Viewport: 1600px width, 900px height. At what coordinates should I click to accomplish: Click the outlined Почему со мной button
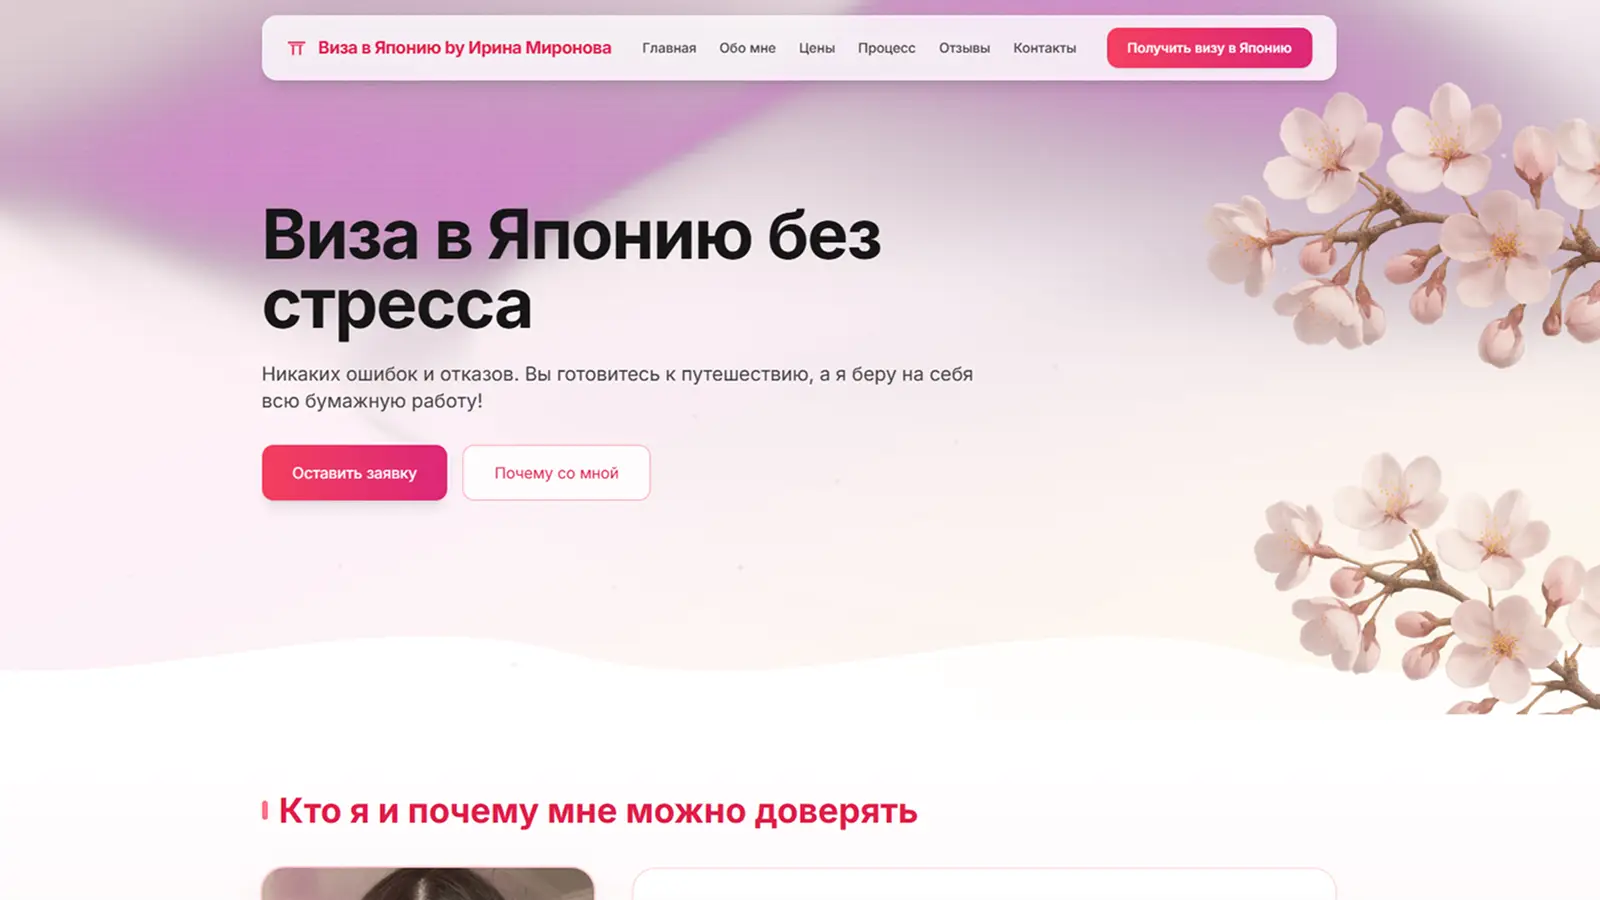coord(556,473)
